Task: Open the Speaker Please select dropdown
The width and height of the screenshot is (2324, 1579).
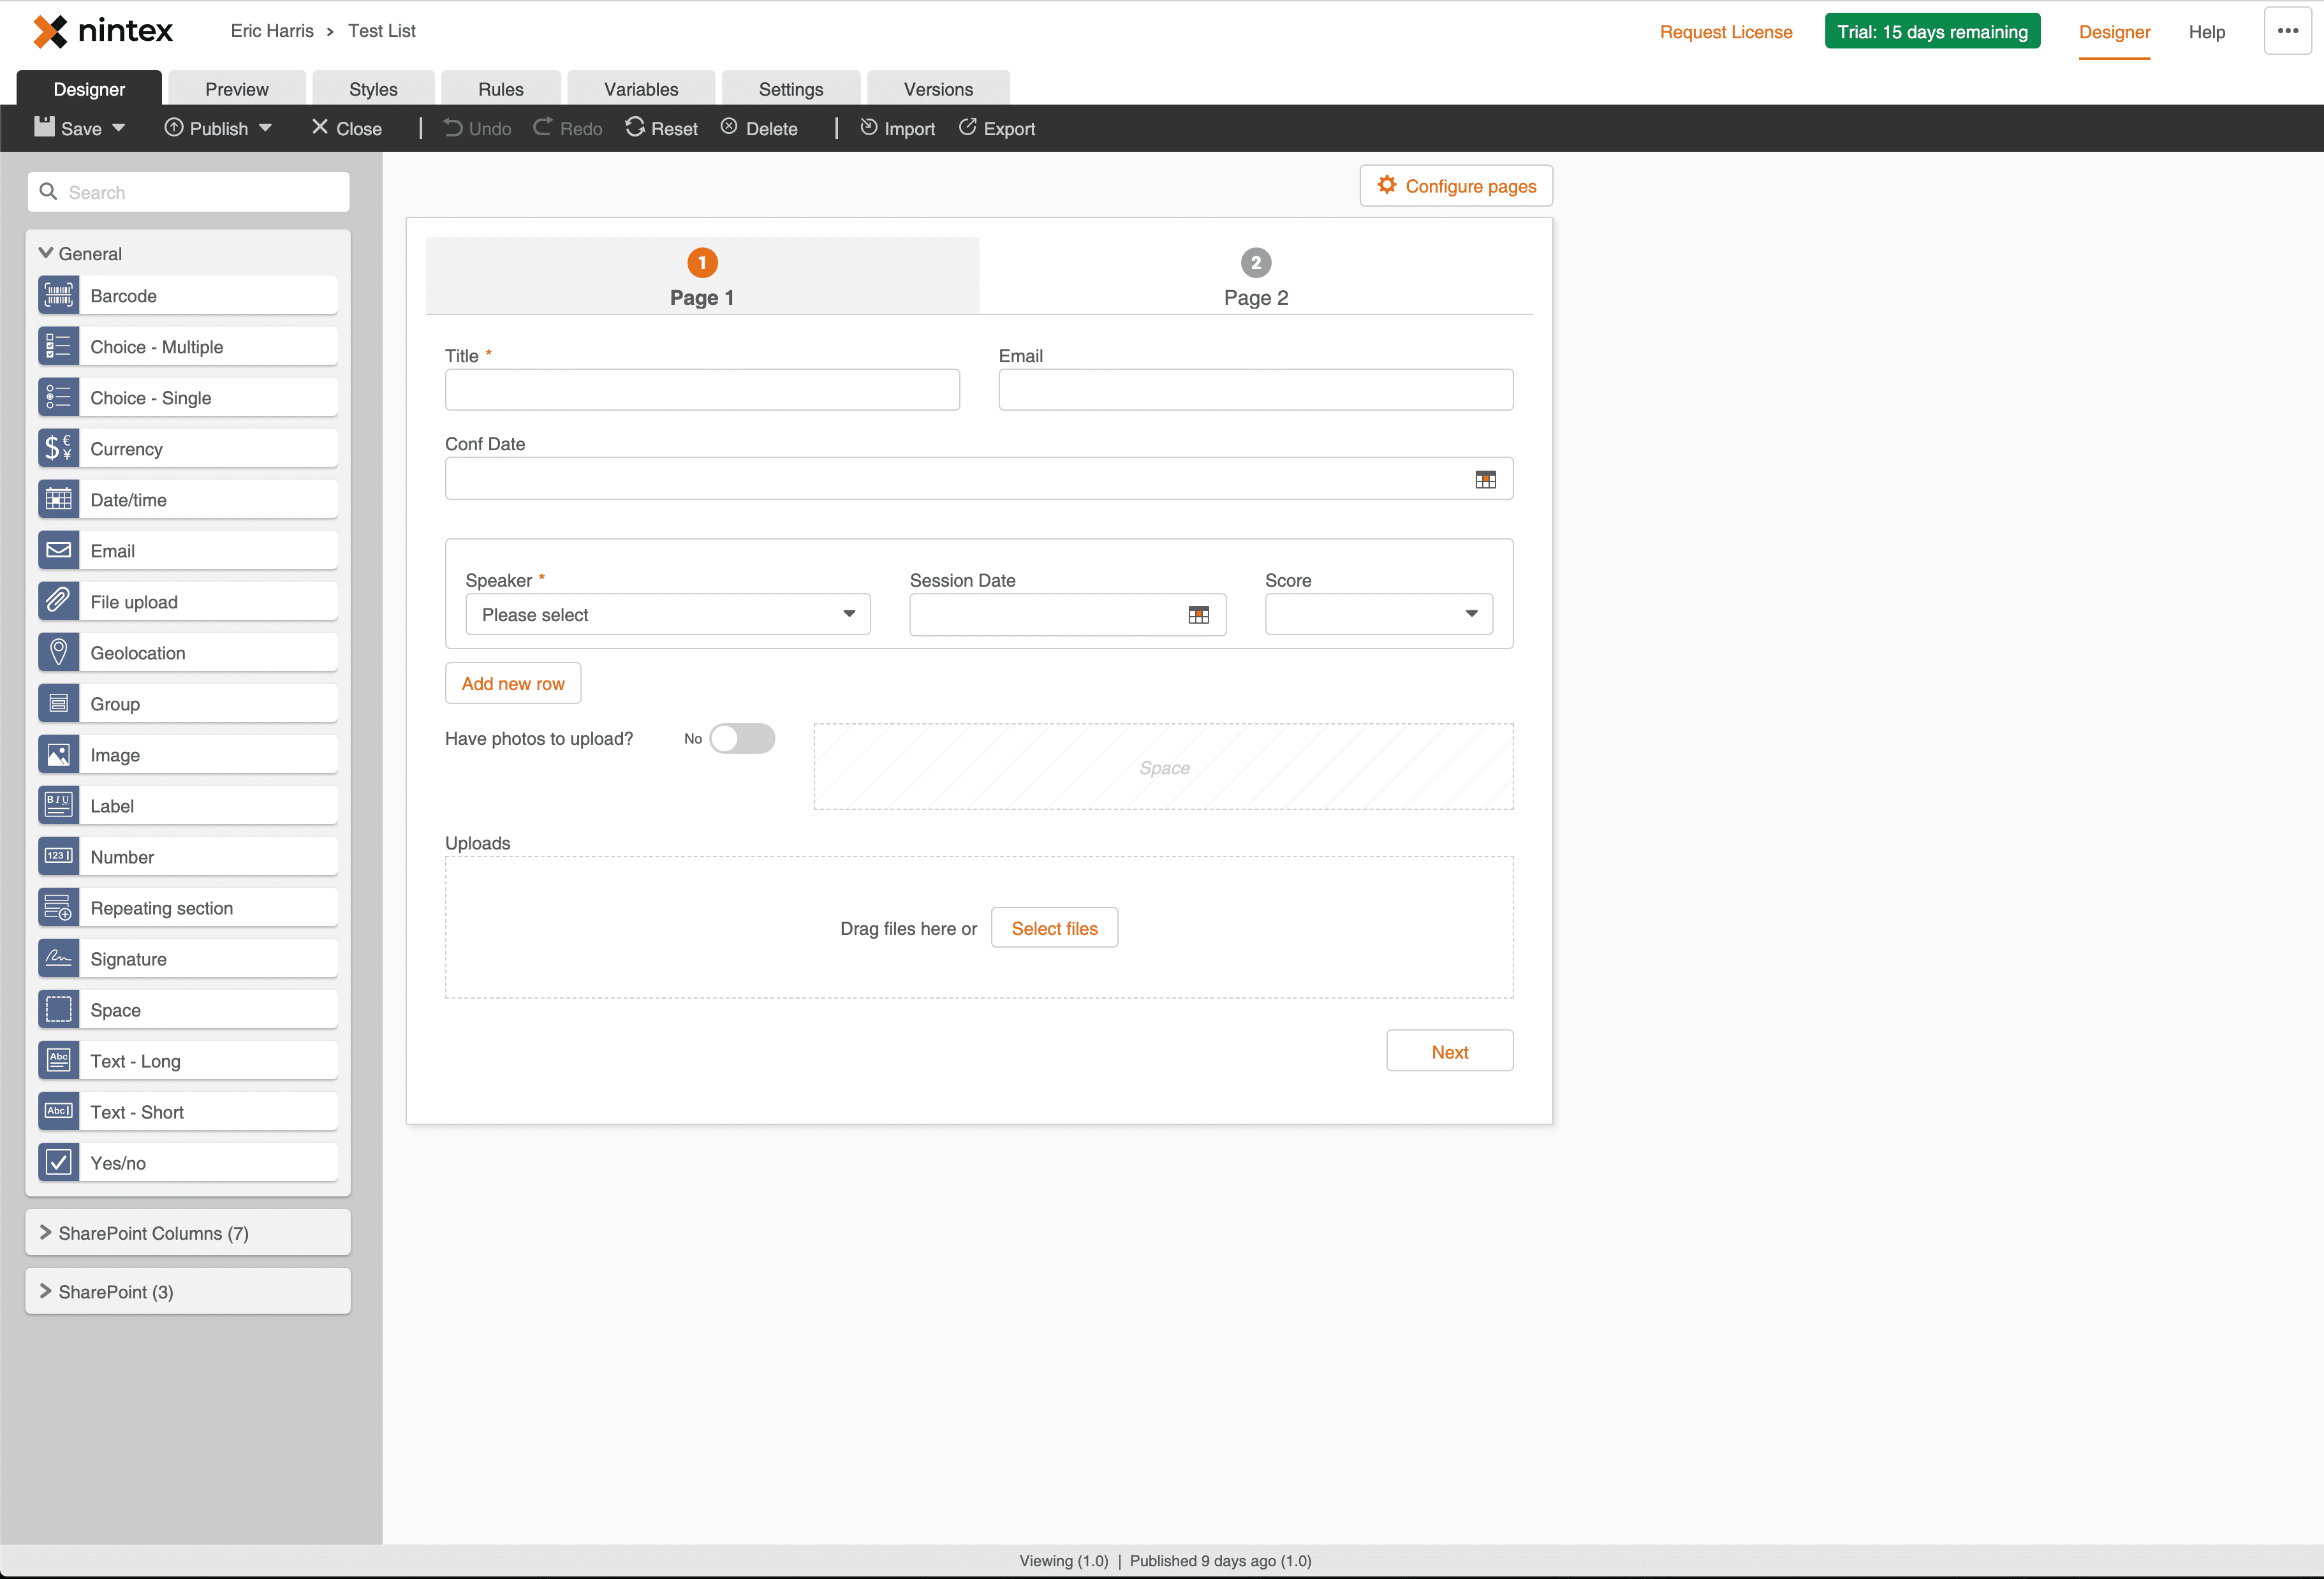Action: 668,614
